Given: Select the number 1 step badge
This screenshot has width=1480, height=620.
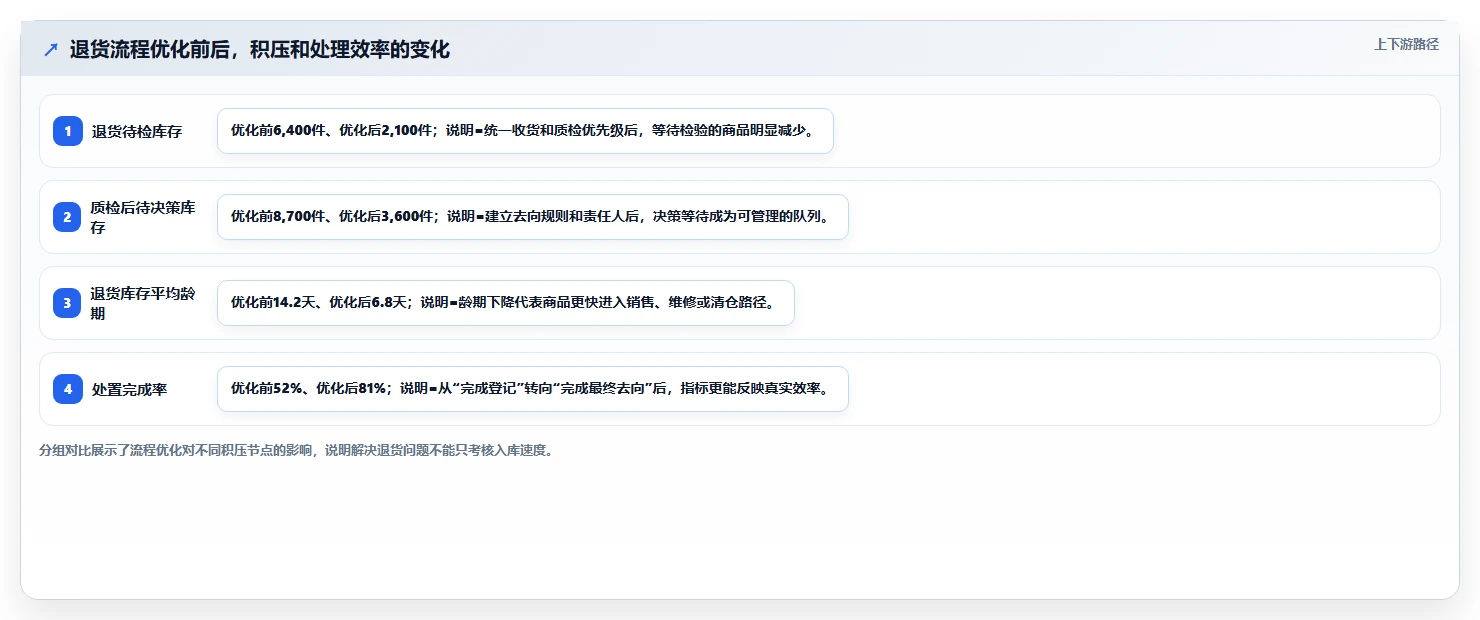Looking at the screenshot, I should pyautogui.click(x=68, y=131).
